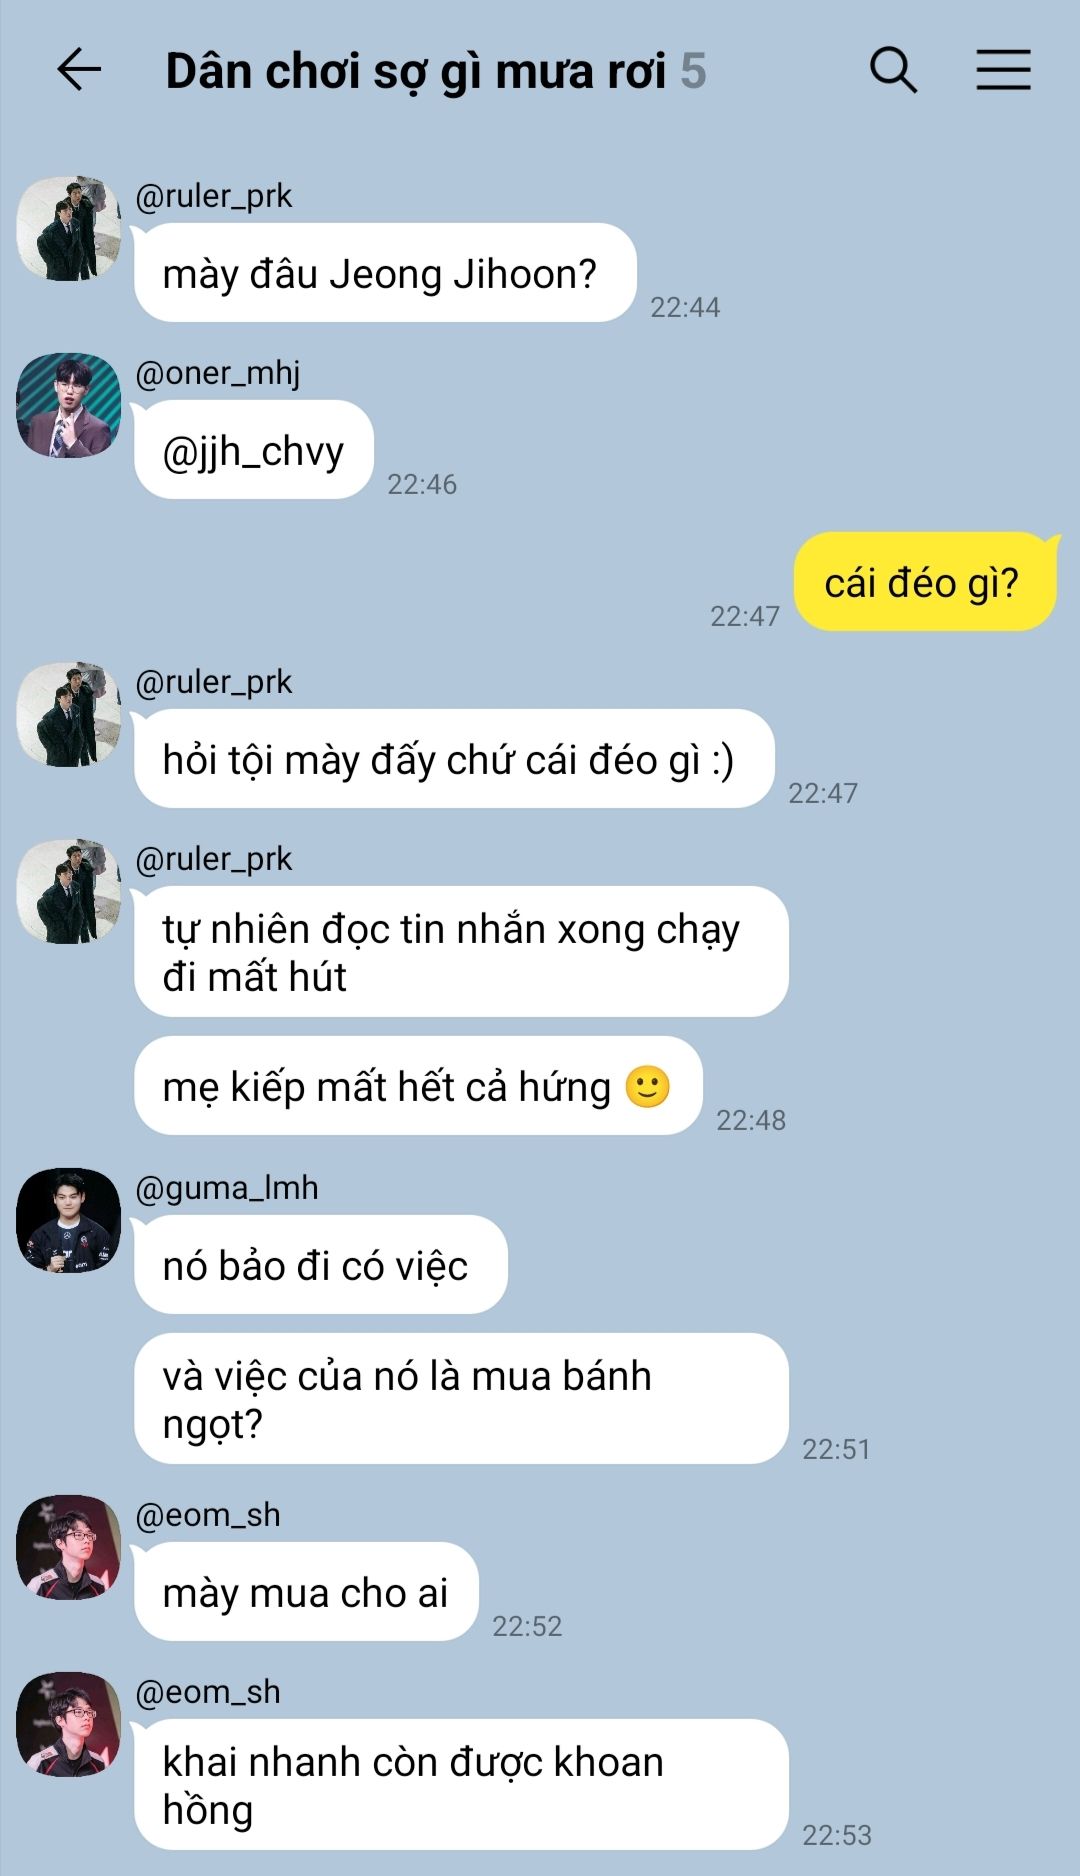Select message 'khai nhanh còn được khoan hồng'
This screenshot has height=1876, width=1080.
(x=461, y=1785)
